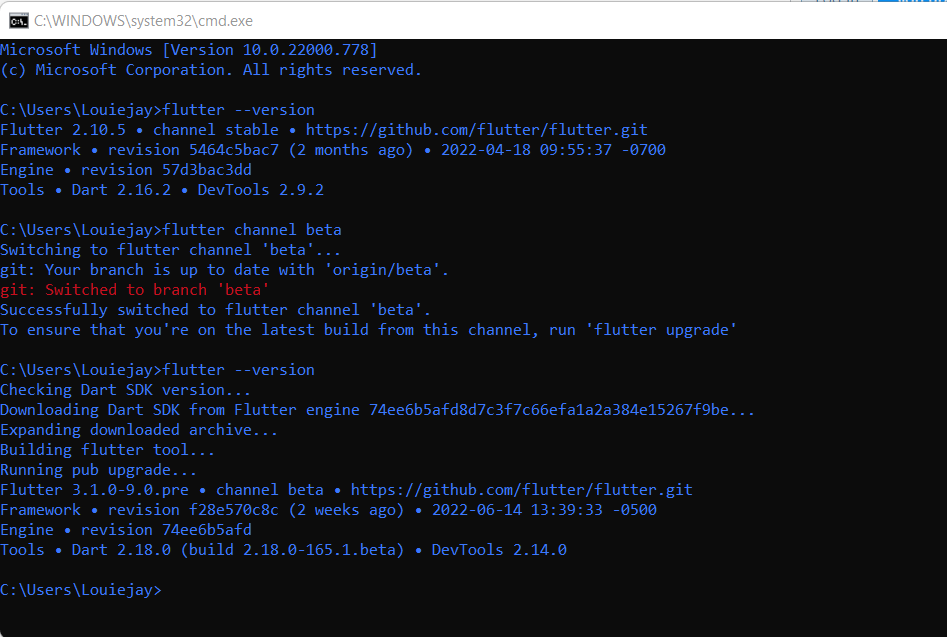This screenshot has height=637, width=947.
Task: Click the line with revision 5464c5bac7
Action: (333, 149)
